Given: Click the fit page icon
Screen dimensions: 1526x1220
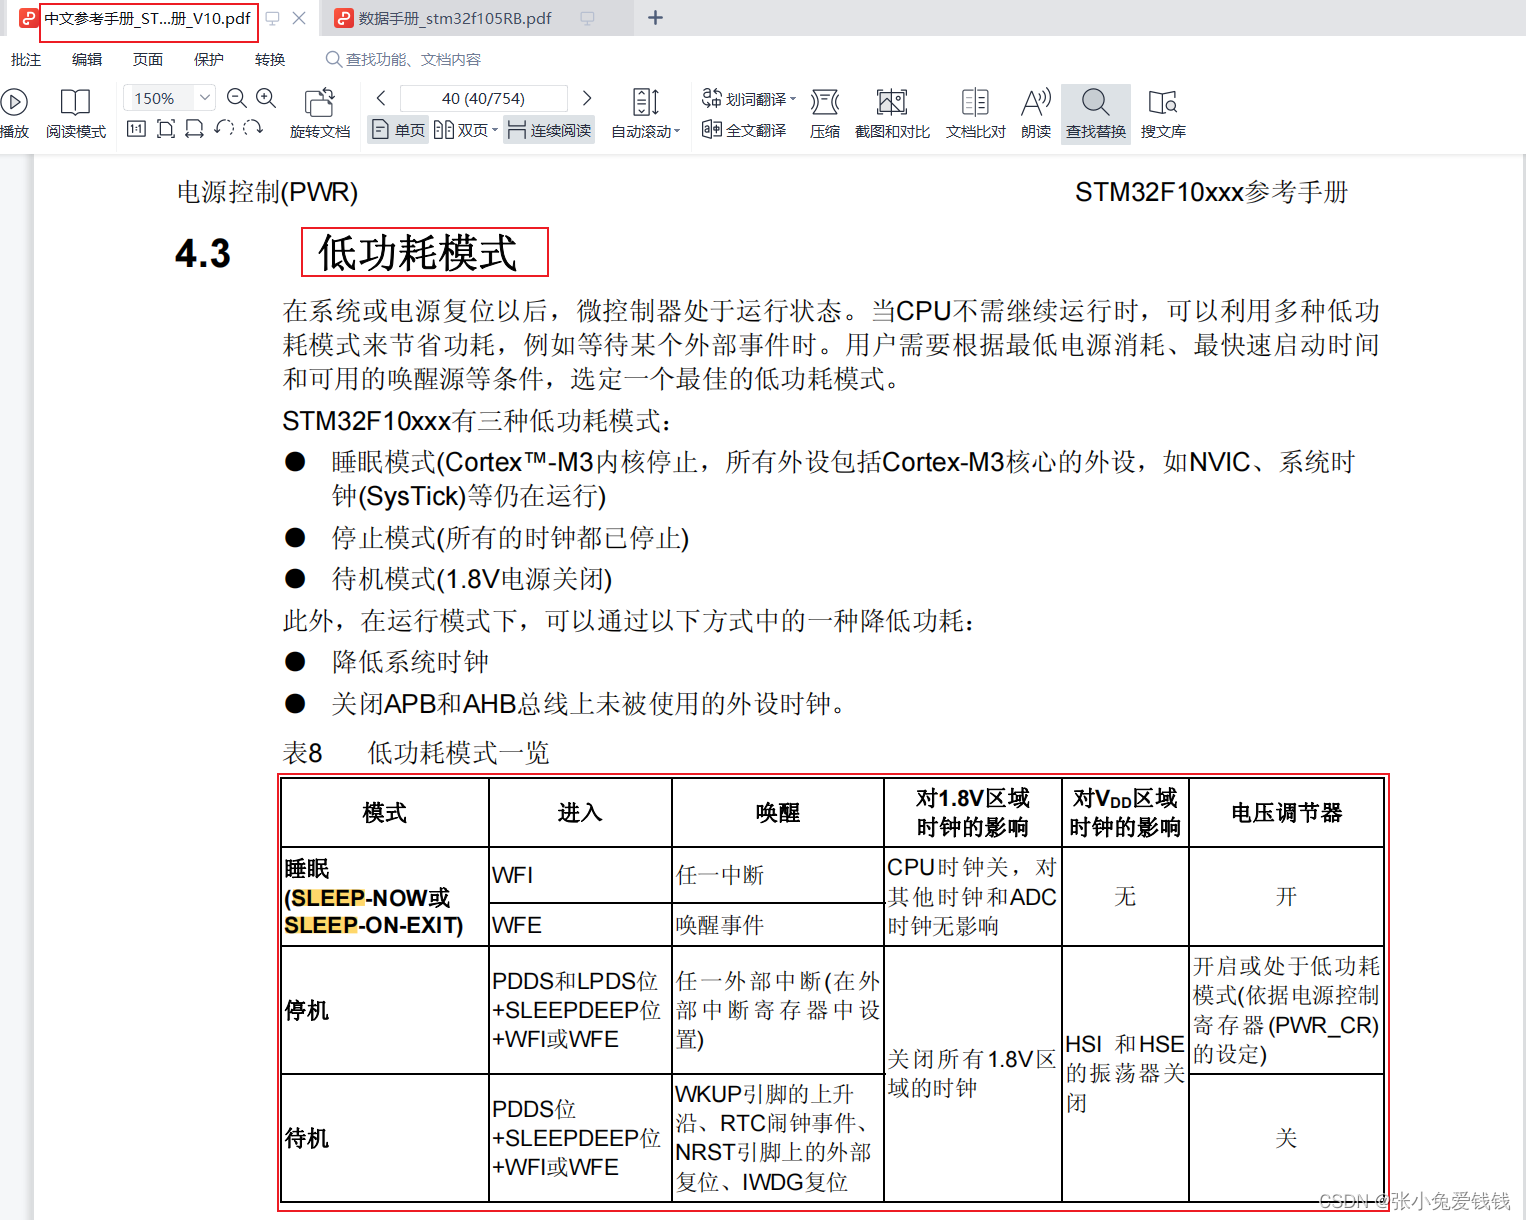Looking at the screenshot, I should pyautogui.click(x=166, y=128).
